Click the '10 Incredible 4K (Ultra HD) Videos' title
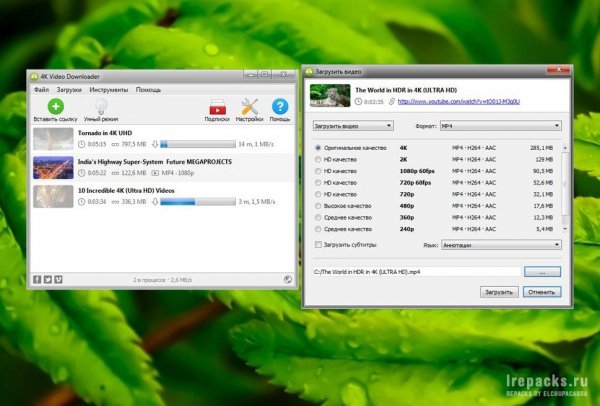Screen dimensions: 600x406 coord(126,191)
